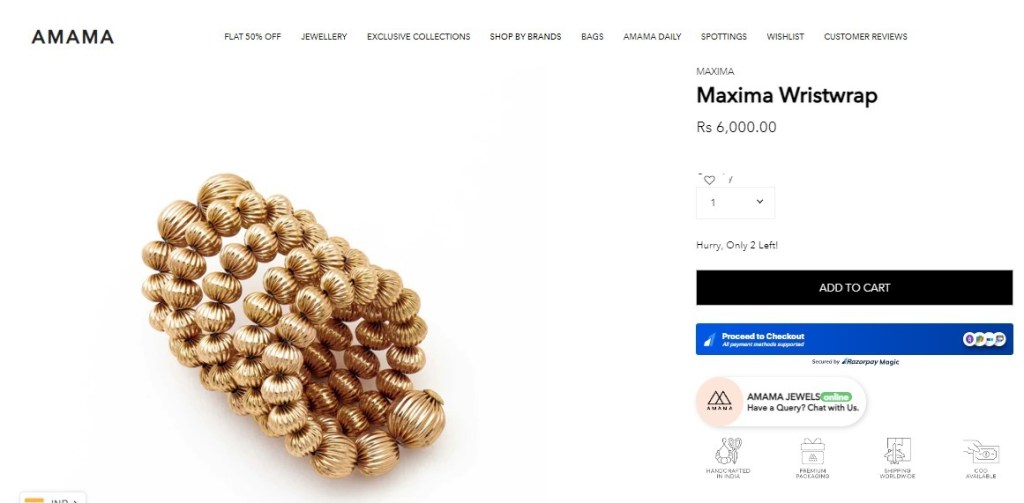Open the Exclusive Collections menu

pos(419,37)
